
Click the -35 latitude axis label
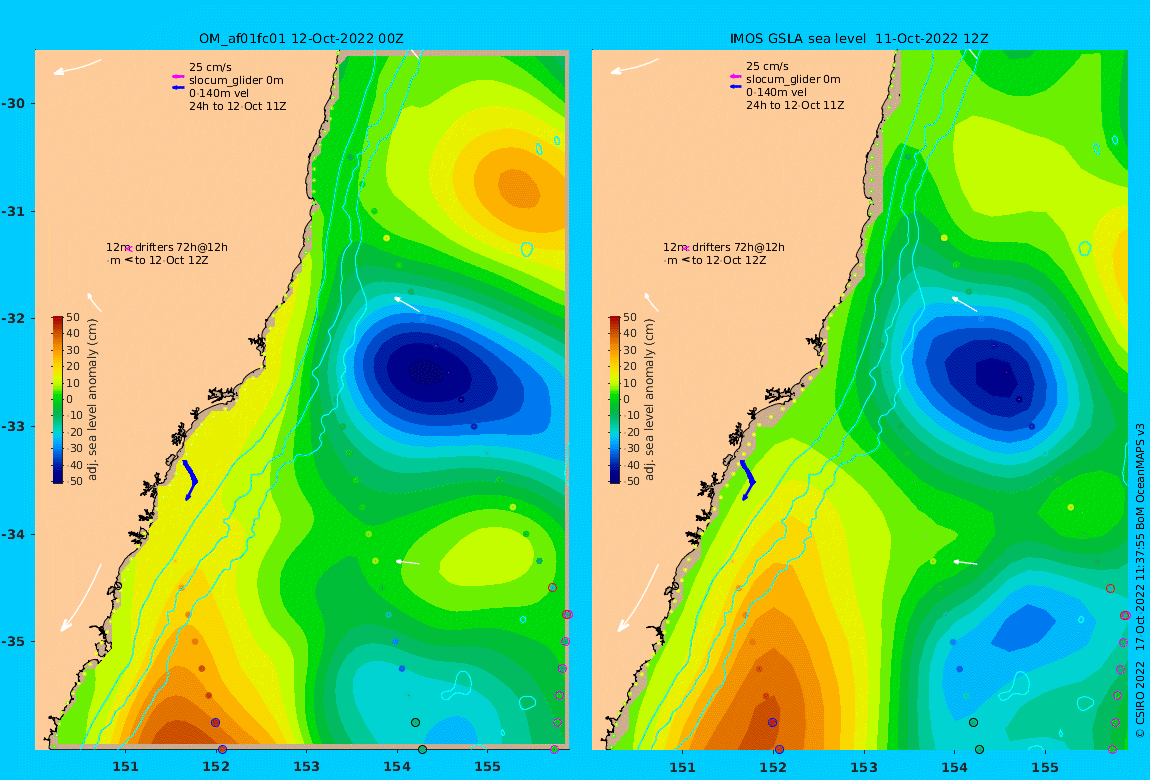pyautogui.click(x=12, y=641)
